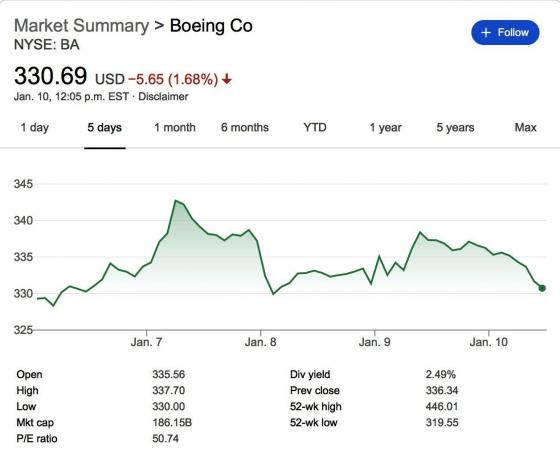Click the 52-wk low value 319.55

(442, 423)
